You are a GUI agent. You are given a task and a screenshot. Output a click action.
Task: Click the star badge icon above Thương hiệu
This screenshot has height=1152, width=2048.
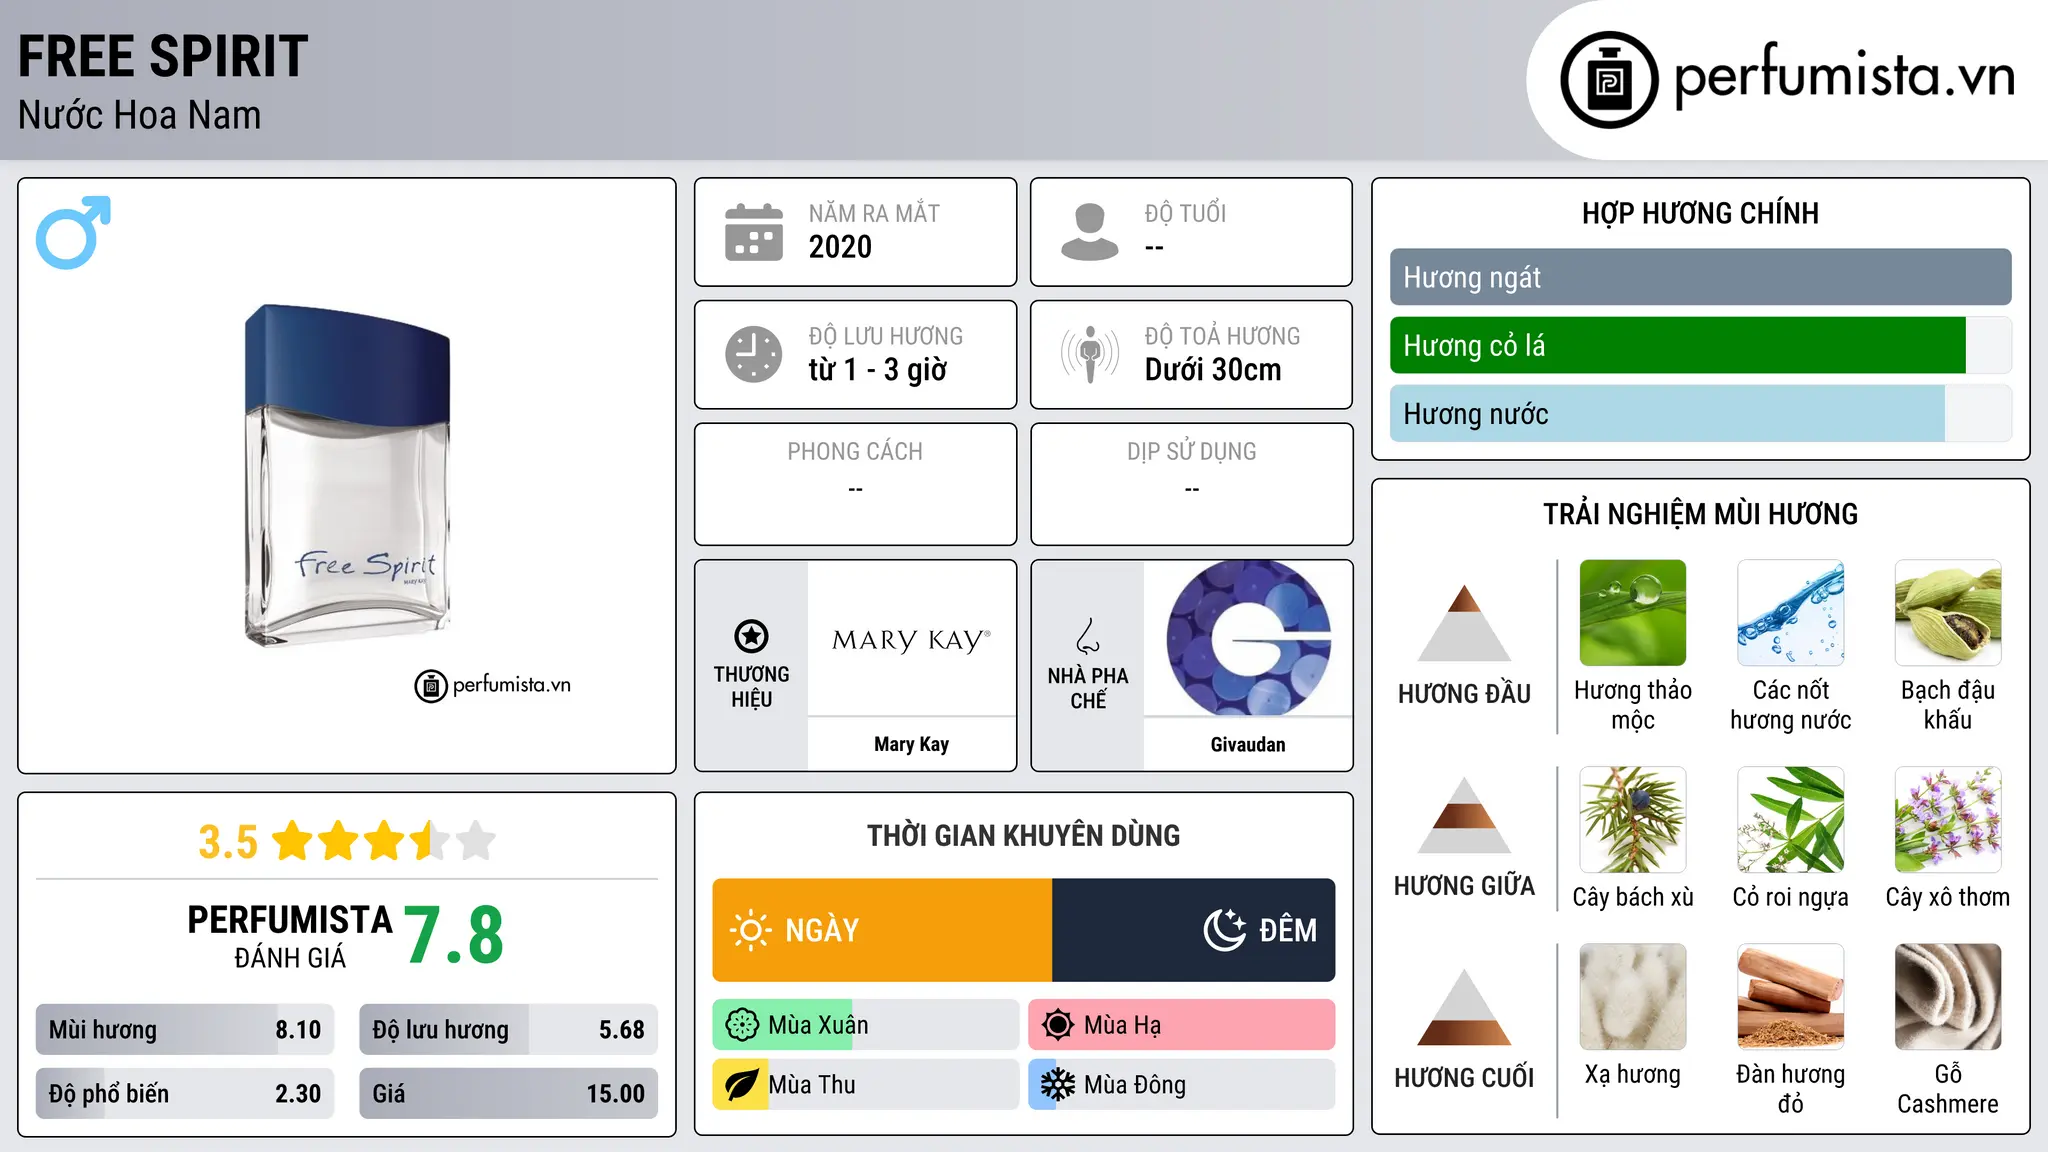(x=751, y=636)
